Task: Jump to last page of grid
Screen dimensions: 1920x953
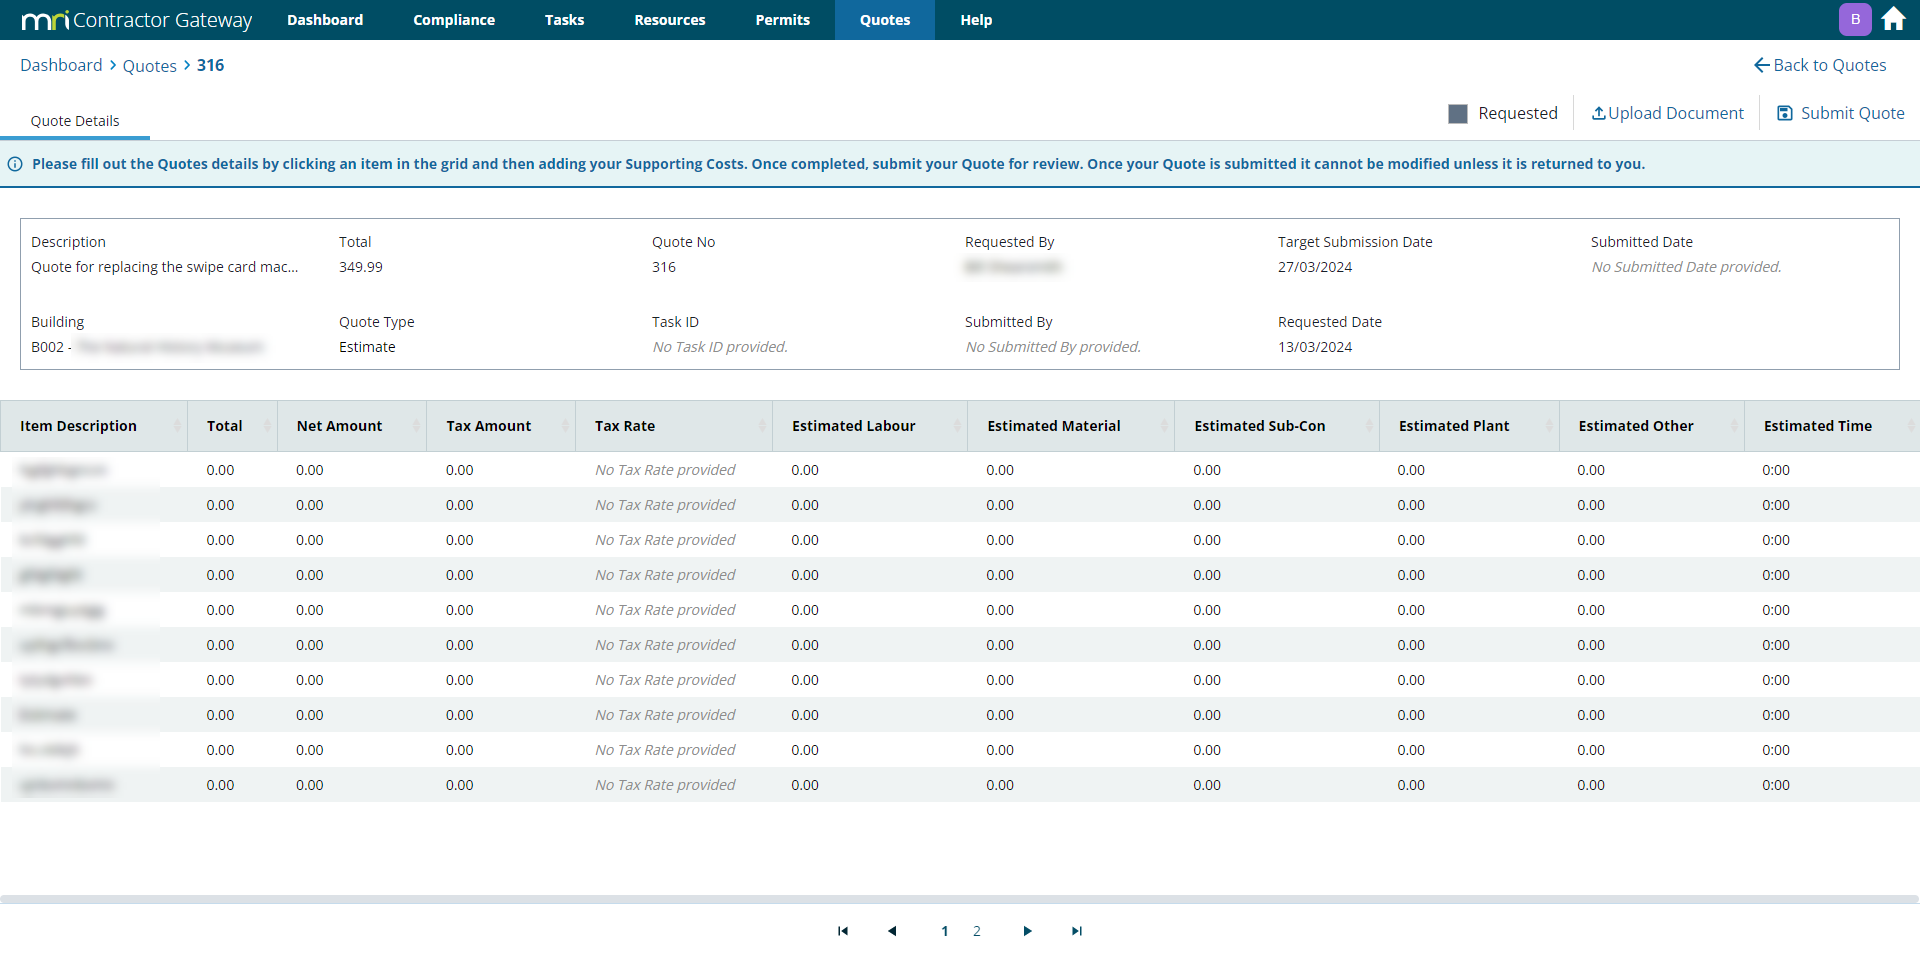Action: (1077, 931)
